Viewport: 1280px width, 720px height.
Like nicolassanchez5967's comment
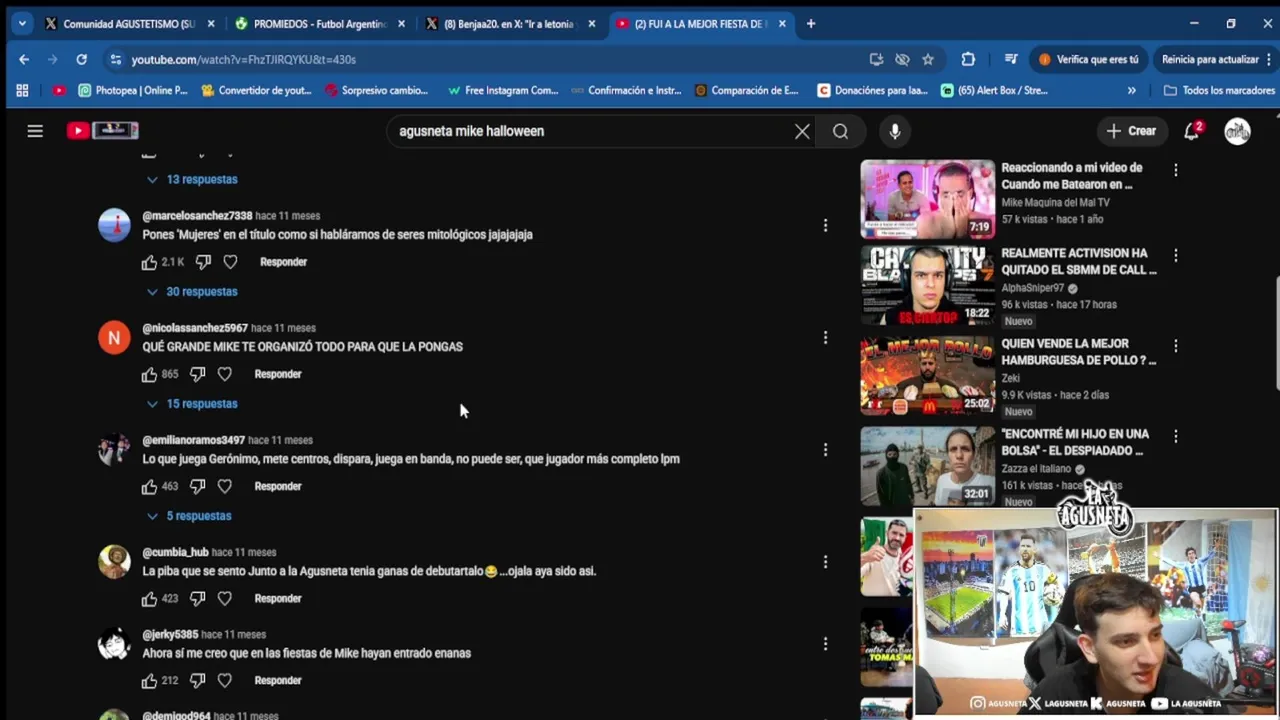point(149,374)
